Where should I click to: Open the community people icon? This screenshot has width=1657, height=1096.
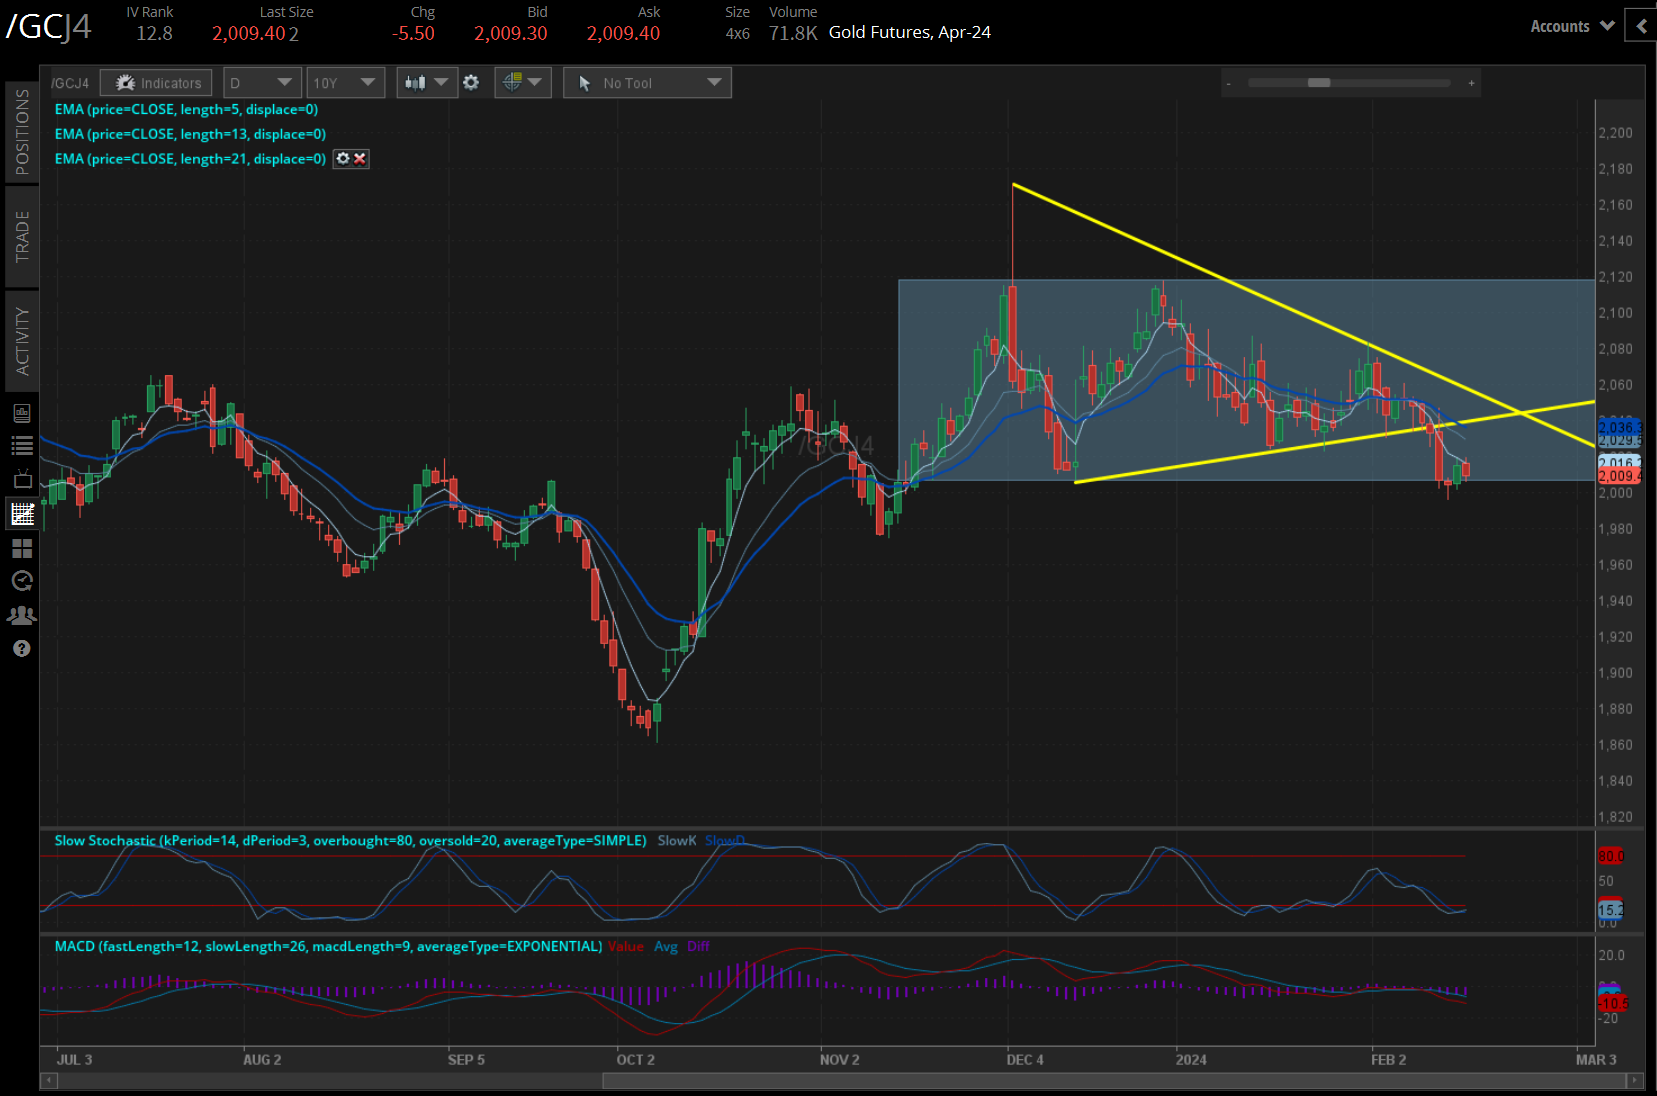[22, 615]
